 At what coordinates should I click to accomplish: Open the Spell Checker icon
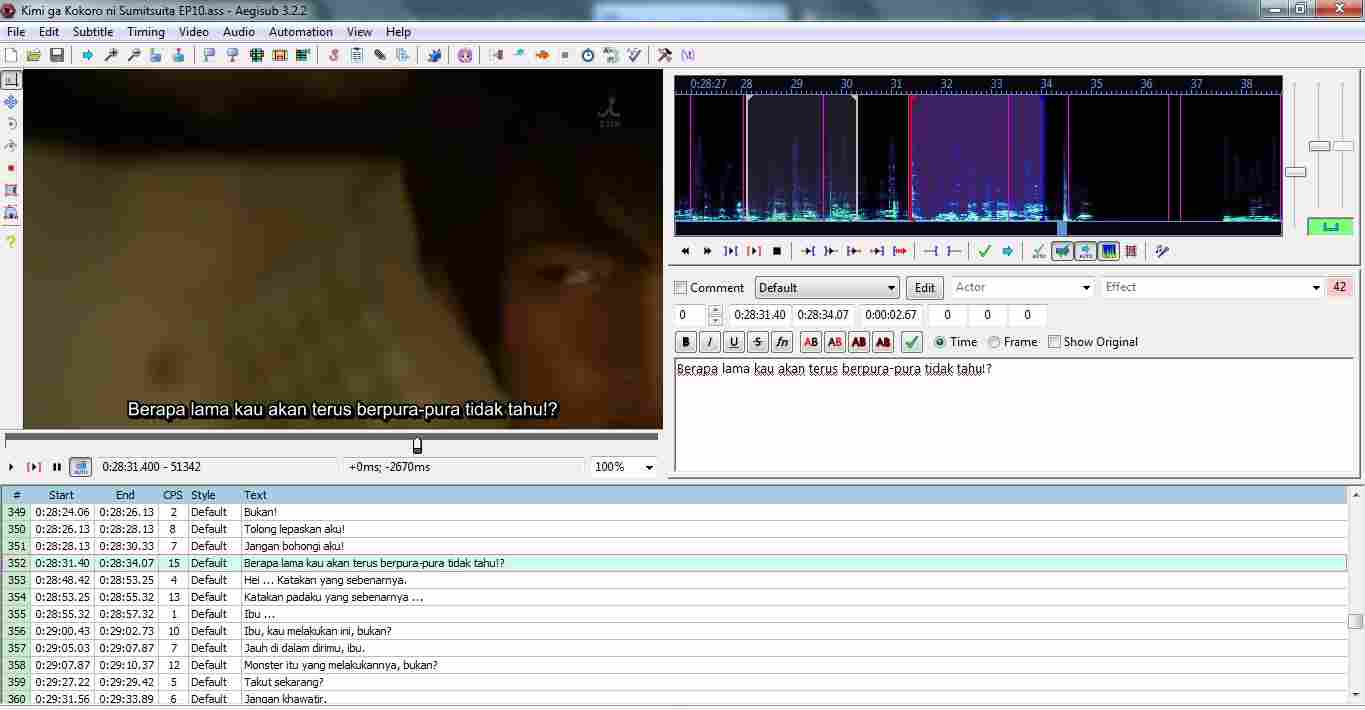[634, 55]
